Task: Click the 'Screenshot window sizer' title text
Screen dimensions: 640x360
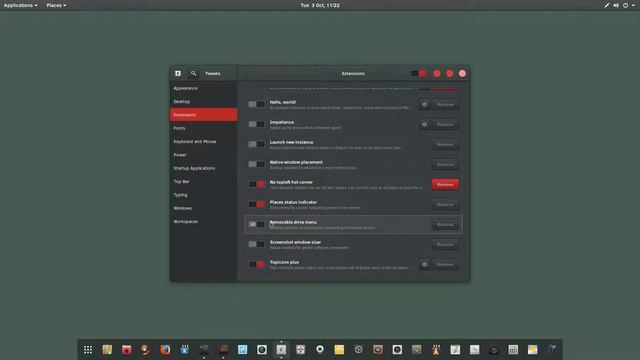Action: coord(295,242)
